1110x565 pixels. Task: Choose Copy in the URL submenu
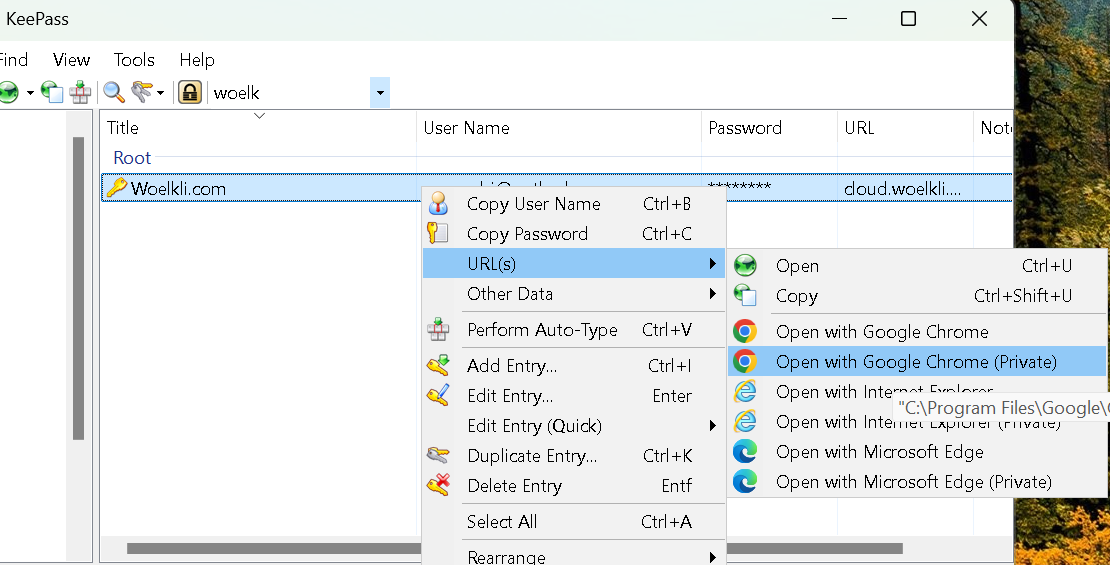[x=918, y=295]
